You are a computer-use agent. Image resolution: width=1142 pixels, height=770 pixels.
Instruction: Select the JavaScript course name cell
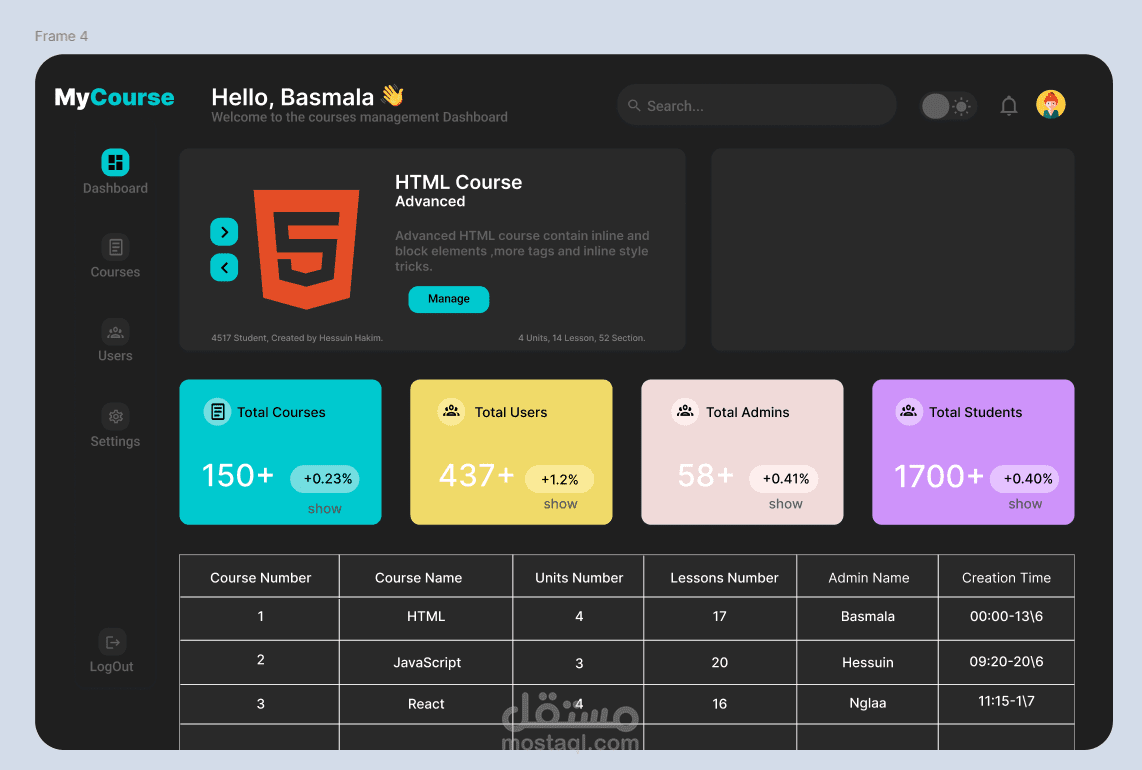426,662
